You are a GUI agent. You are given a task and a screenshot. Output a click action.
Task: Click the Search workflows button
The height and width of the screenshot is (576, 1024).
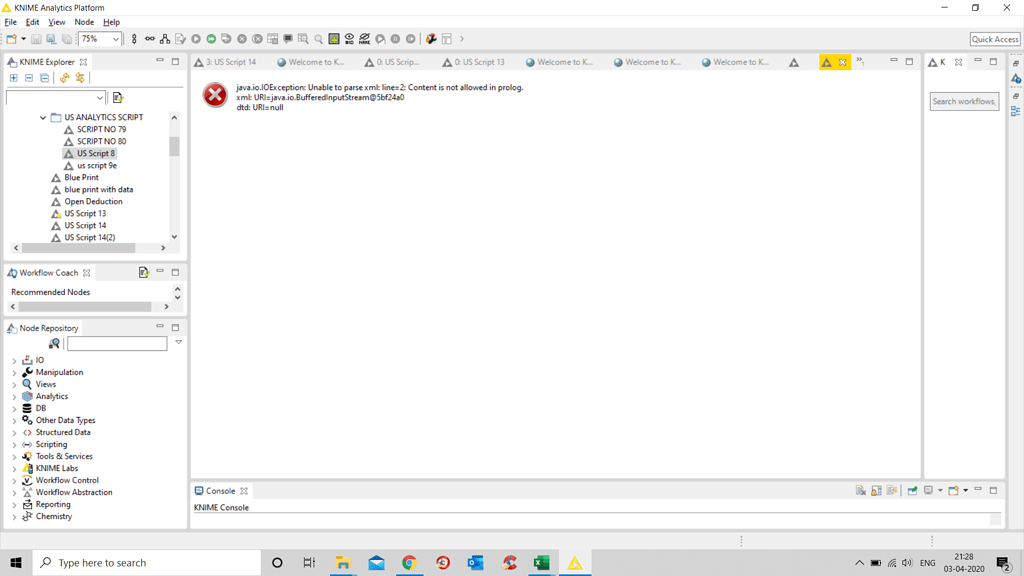(963, 101)
